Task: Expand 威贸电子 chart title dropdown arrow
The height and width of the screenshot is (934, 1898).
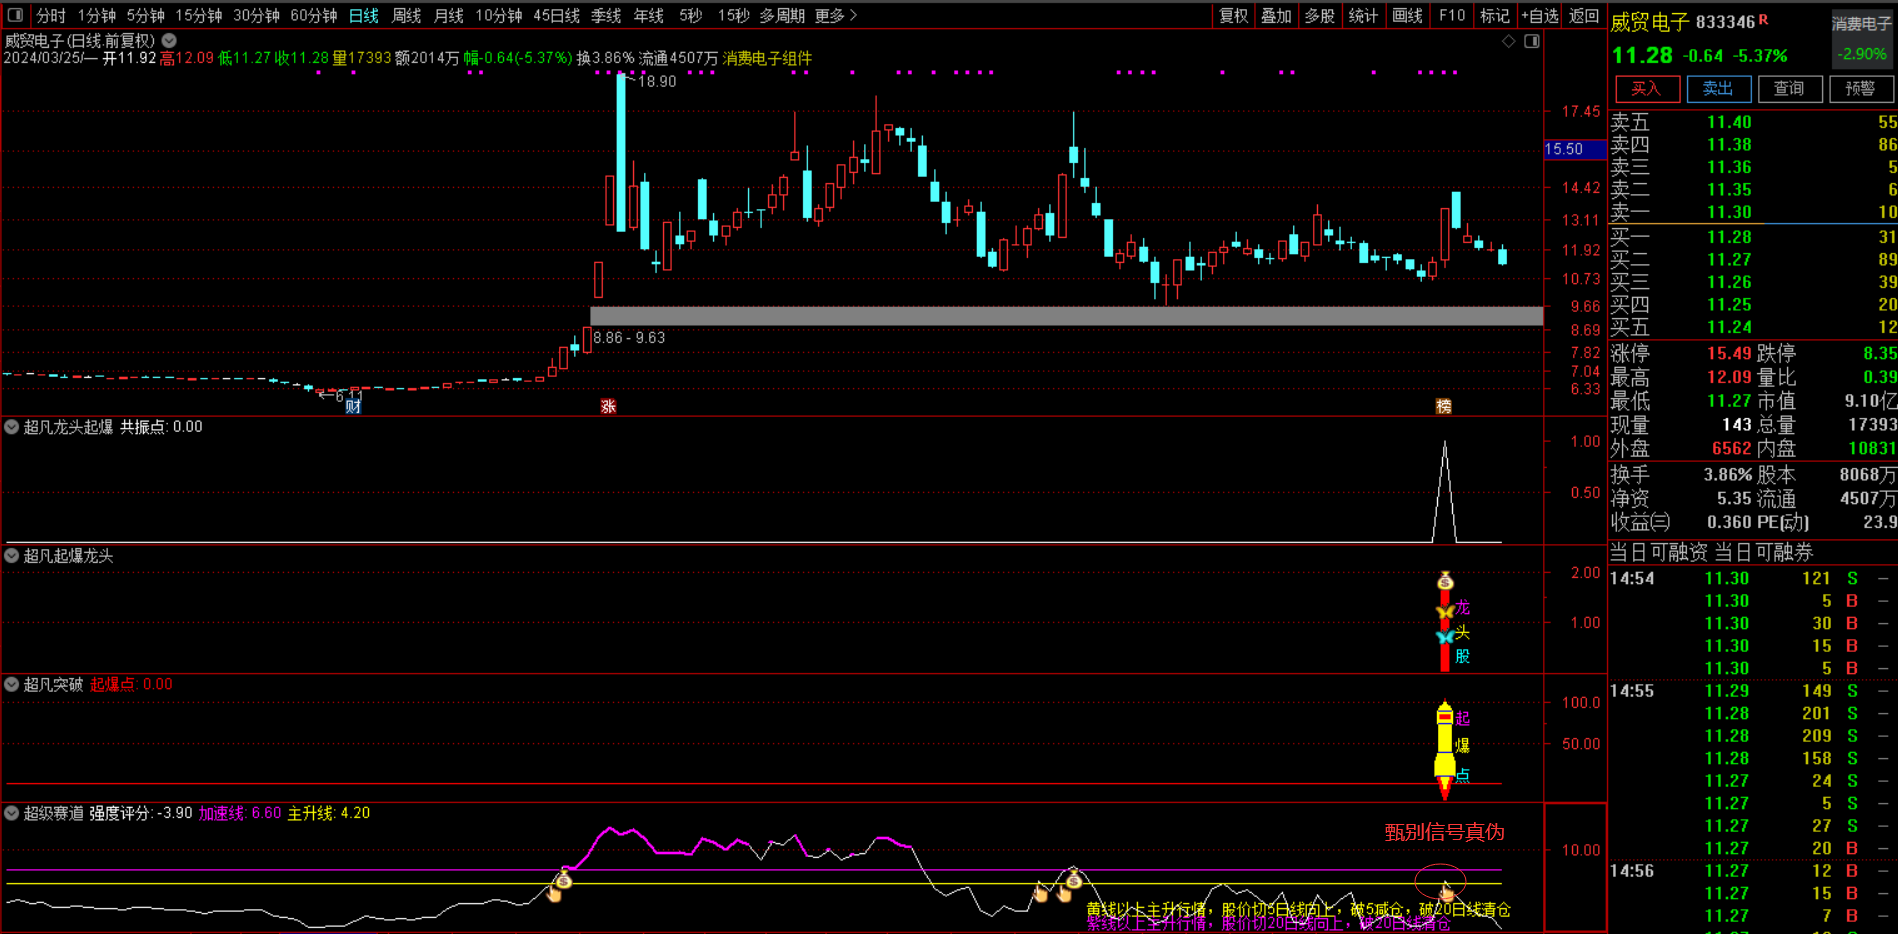Action: pyautogui.click(x=169, y=41)
